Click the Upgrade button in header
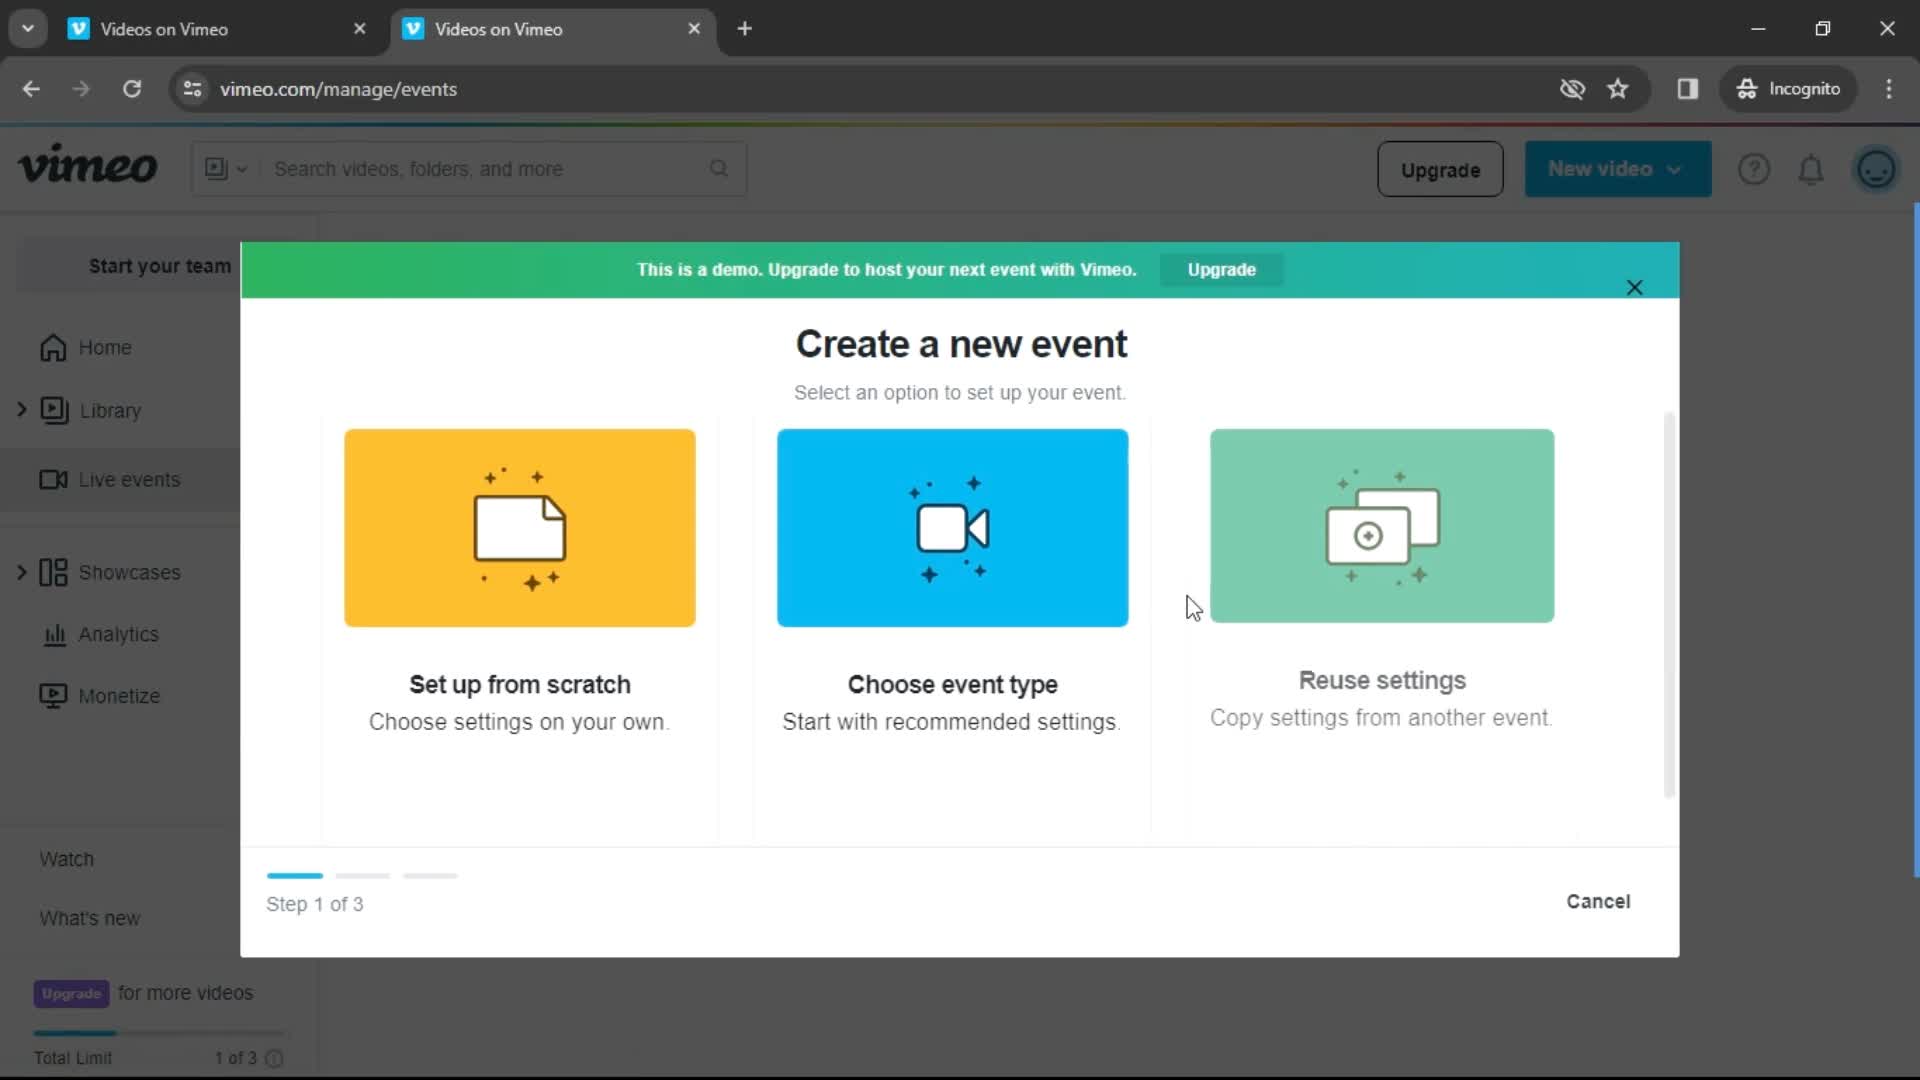 point(1440,170)
